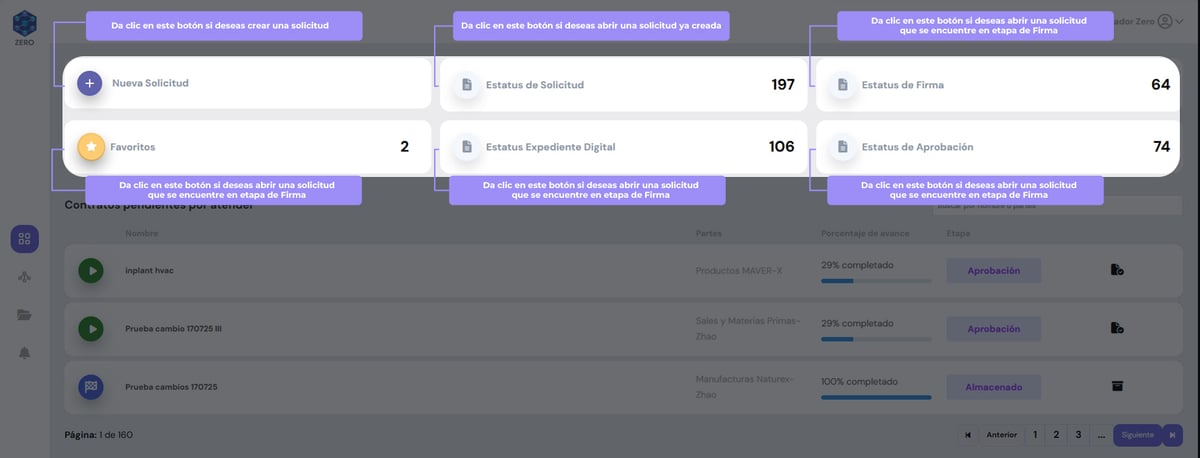Image resolution: width=1200 pixels, height=458 pixels.
Task: Open the Estatus Expediente Digital card
Action: pyautogui.click(x=623, y=147)
